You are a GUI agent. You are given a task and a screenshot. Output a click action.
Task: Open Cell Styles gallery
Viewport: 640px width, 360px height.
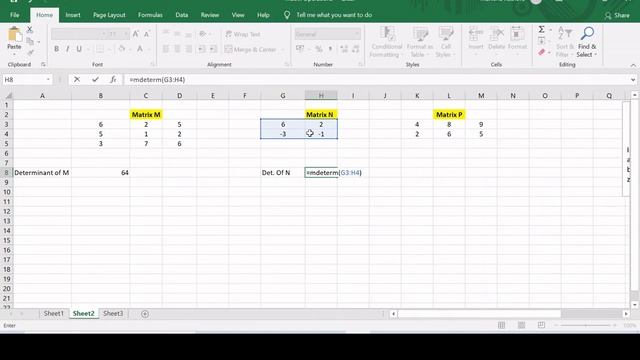pyautogui.click(x=445, y=42)
